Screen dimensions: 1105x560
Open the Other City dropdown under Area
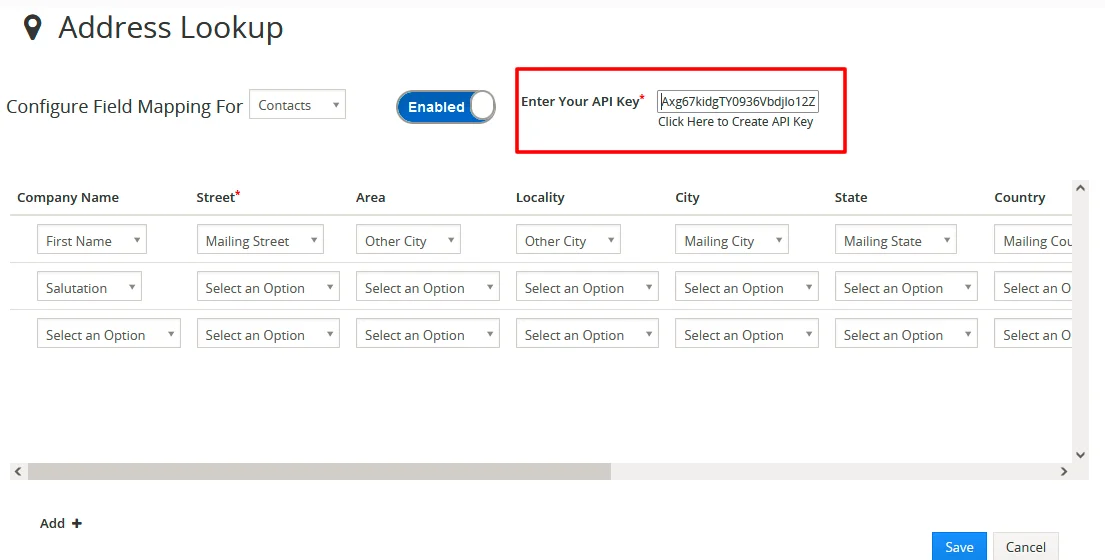click(408, 241)
